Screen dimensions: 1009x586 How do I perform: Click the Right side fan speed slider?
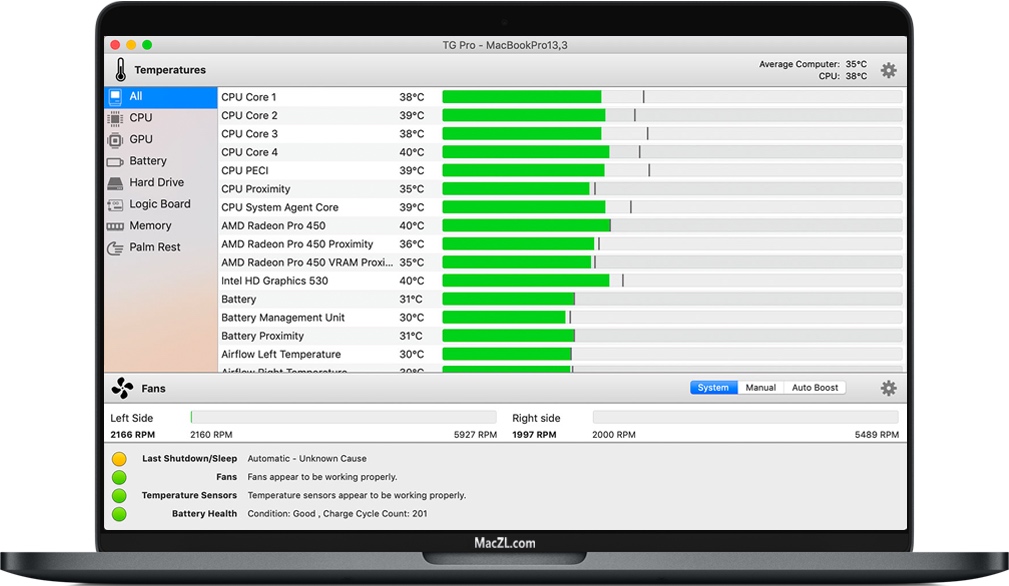point(745,418)
